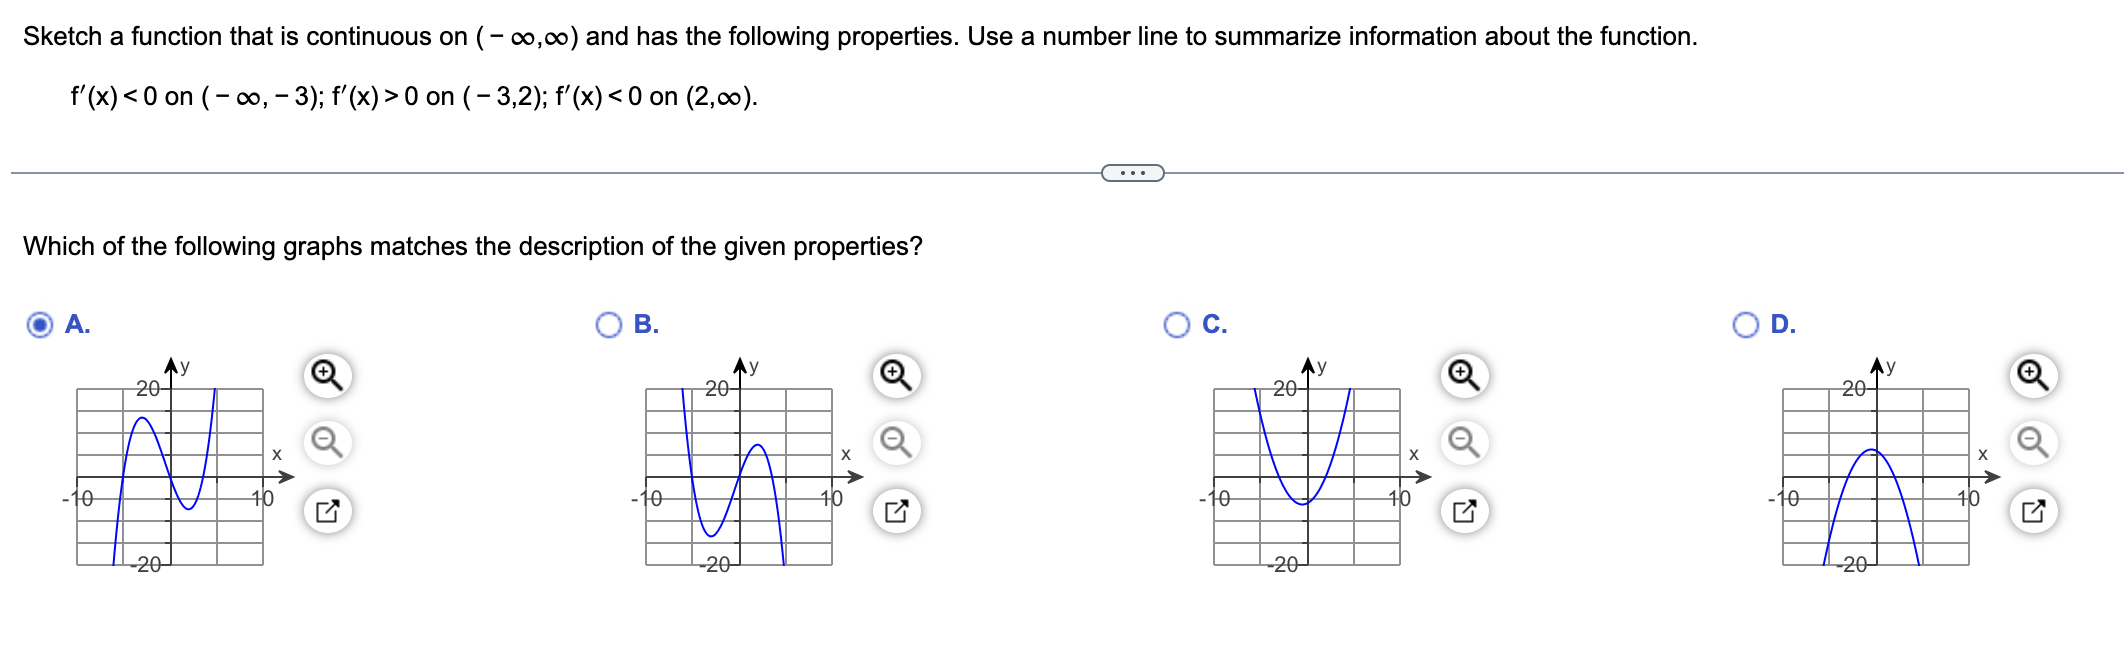This screenshot has height=656, width=2124.
Task: Open graph C in enlarged external view
Action: tap(1465, 509)
